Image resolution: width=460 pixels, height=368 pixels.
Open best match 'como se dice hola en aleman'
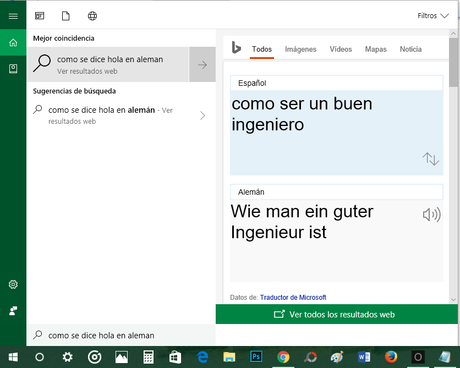tap(108, 64)
